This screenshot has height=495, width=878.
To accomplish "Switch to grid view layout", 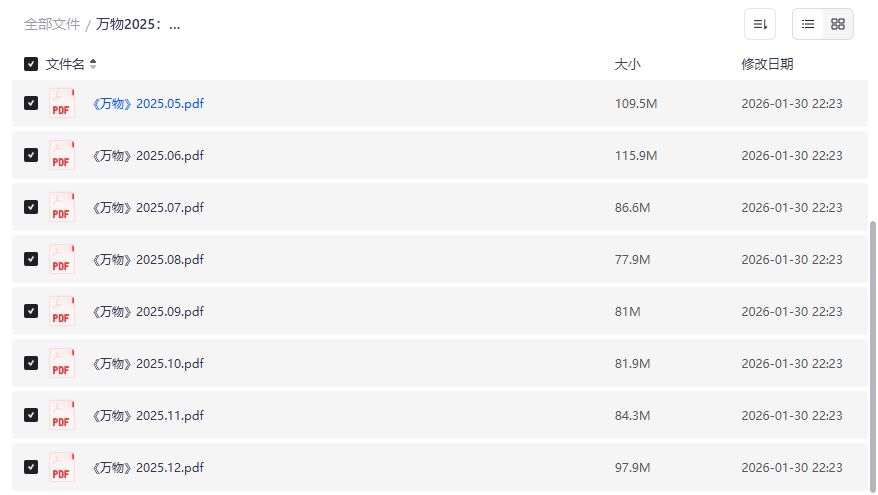I will pos(838,24).
